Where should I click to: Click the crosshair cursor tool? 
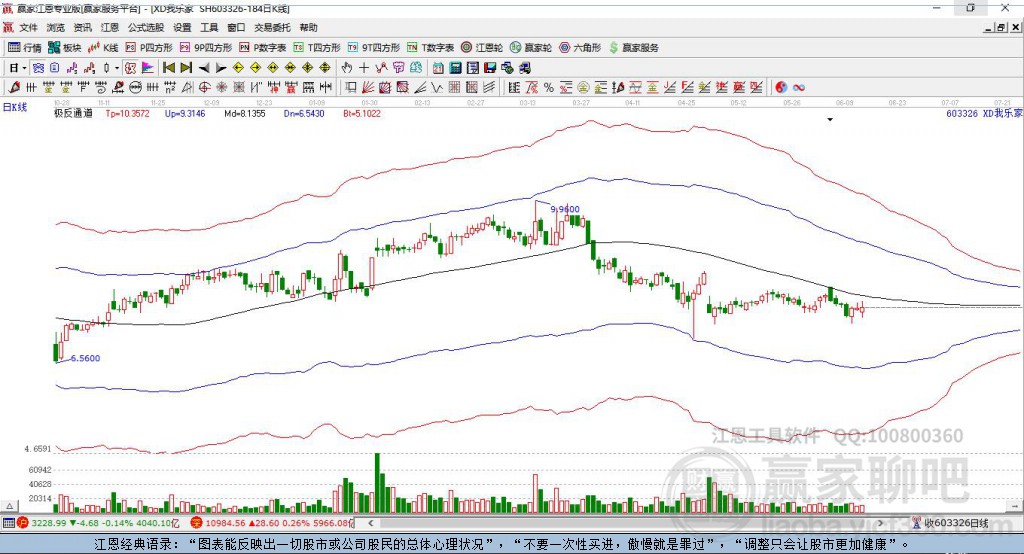pyautogui.click(x=364, y=68)
